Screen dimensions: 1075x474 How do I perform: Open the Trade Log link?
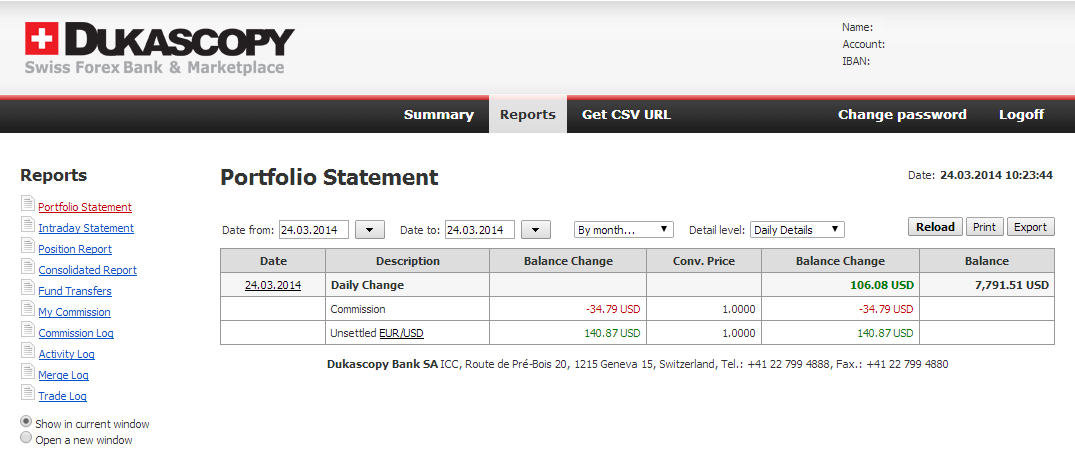point(62,396)
